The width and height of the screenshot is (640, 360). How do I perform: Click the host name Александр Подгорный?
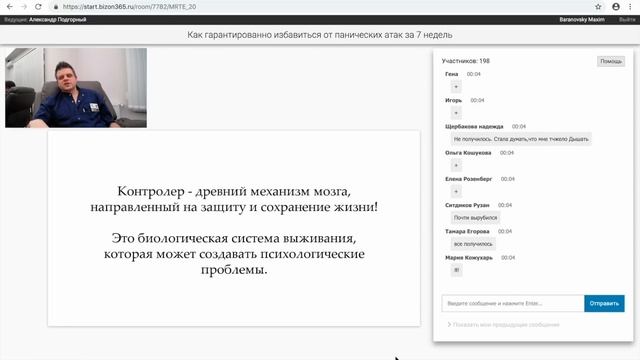[x=58, y=20]
